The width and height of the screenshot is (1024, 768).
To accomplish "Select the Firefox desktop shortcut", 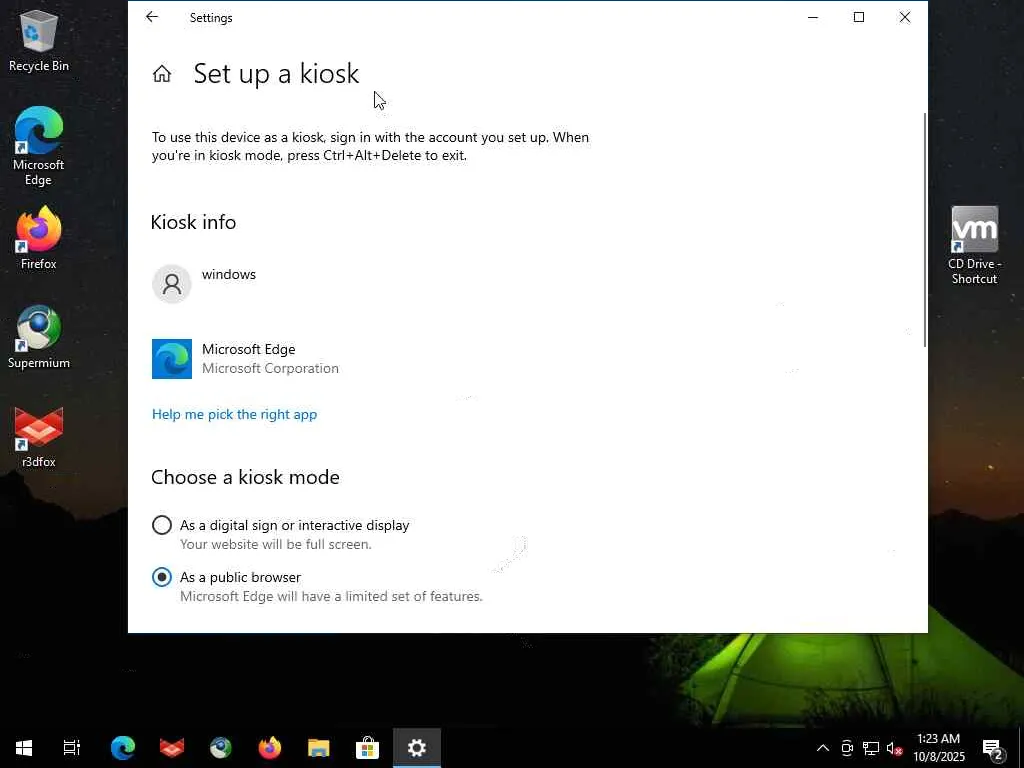I will point(39,238).
